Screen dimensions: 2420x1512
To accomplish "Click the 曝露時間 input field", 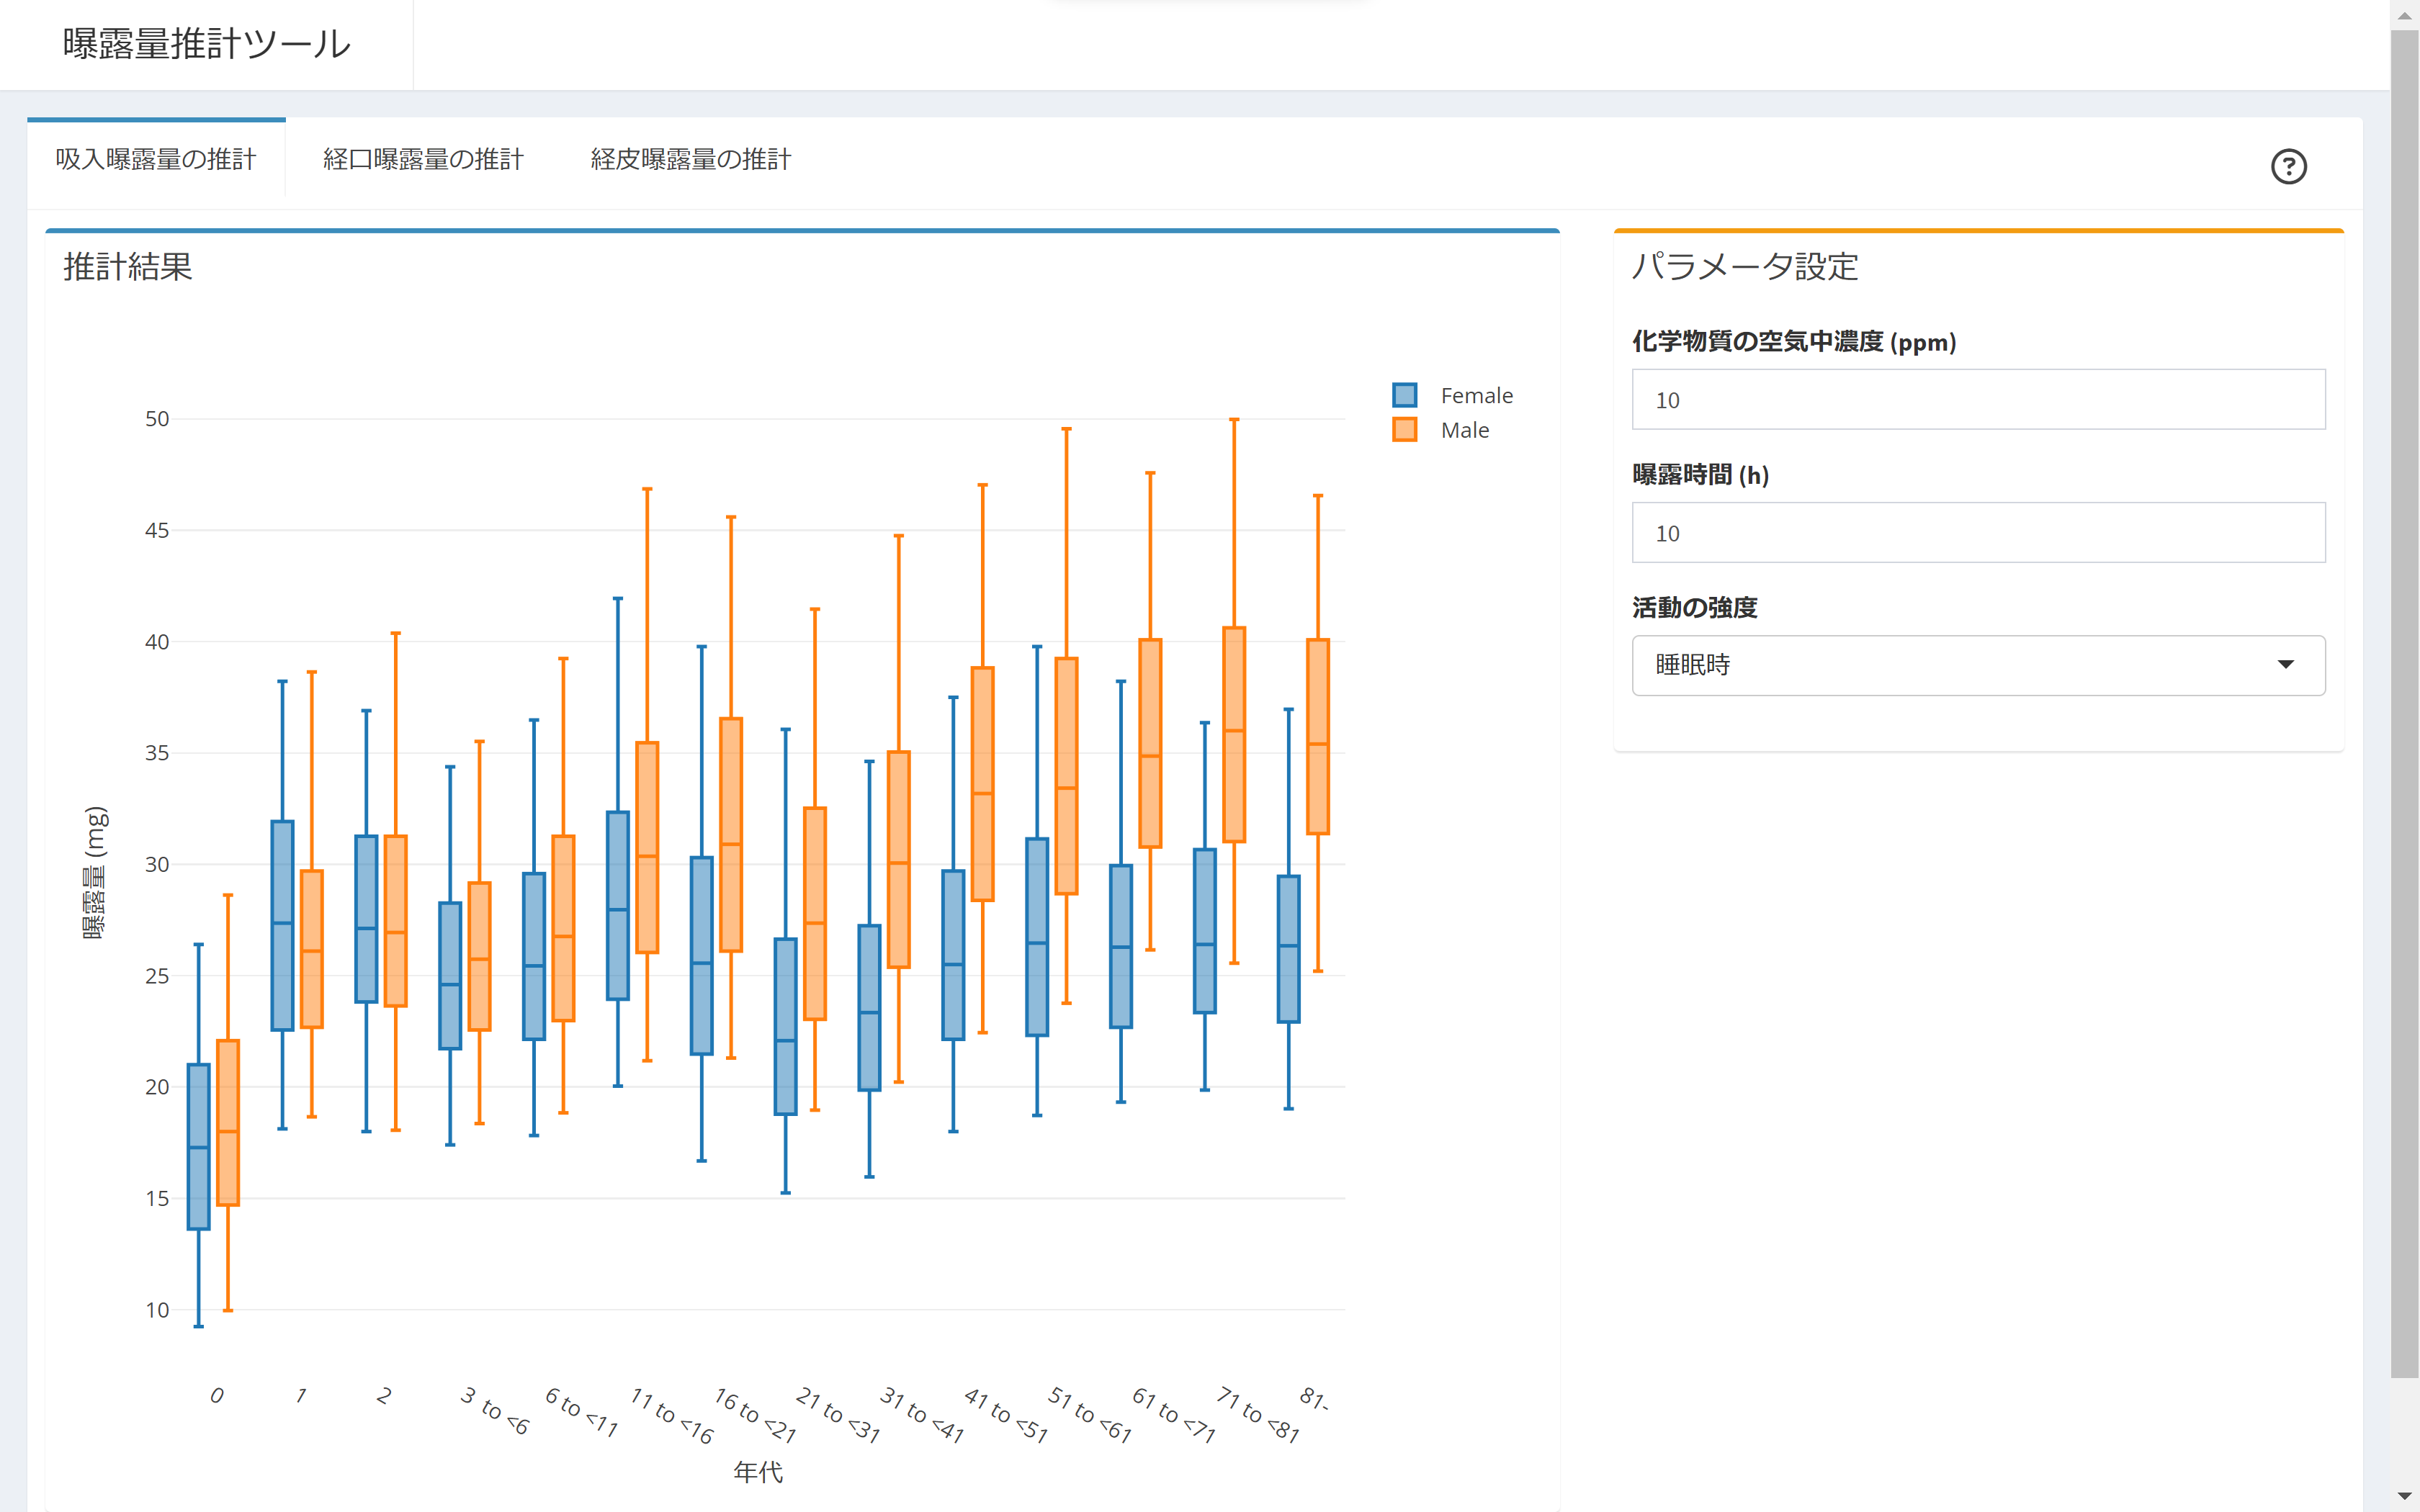I will 1979,533.
